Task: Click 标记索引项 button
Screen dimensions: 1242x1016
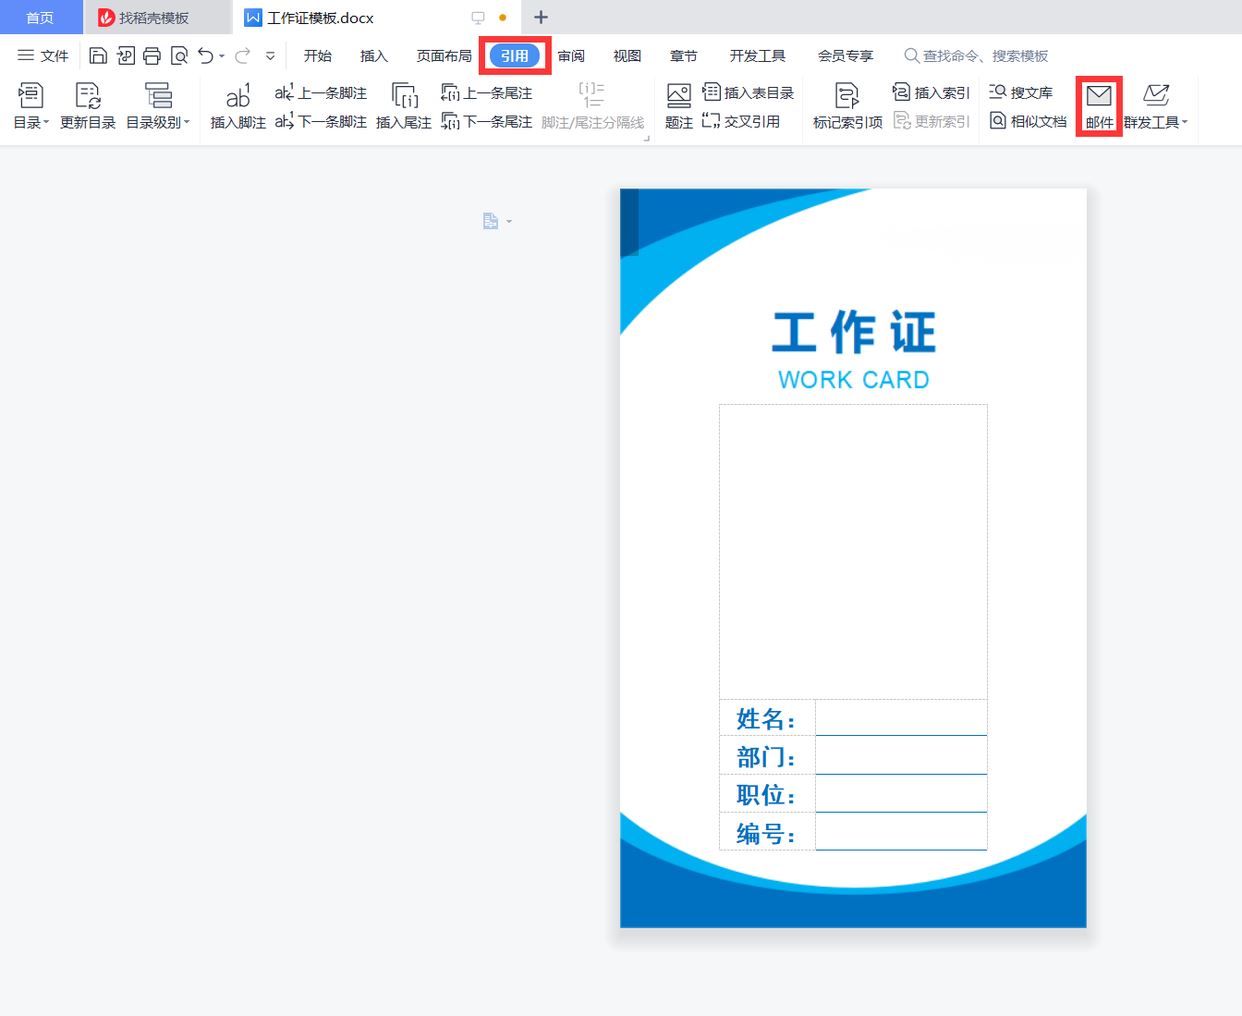Action: [847, 107]
